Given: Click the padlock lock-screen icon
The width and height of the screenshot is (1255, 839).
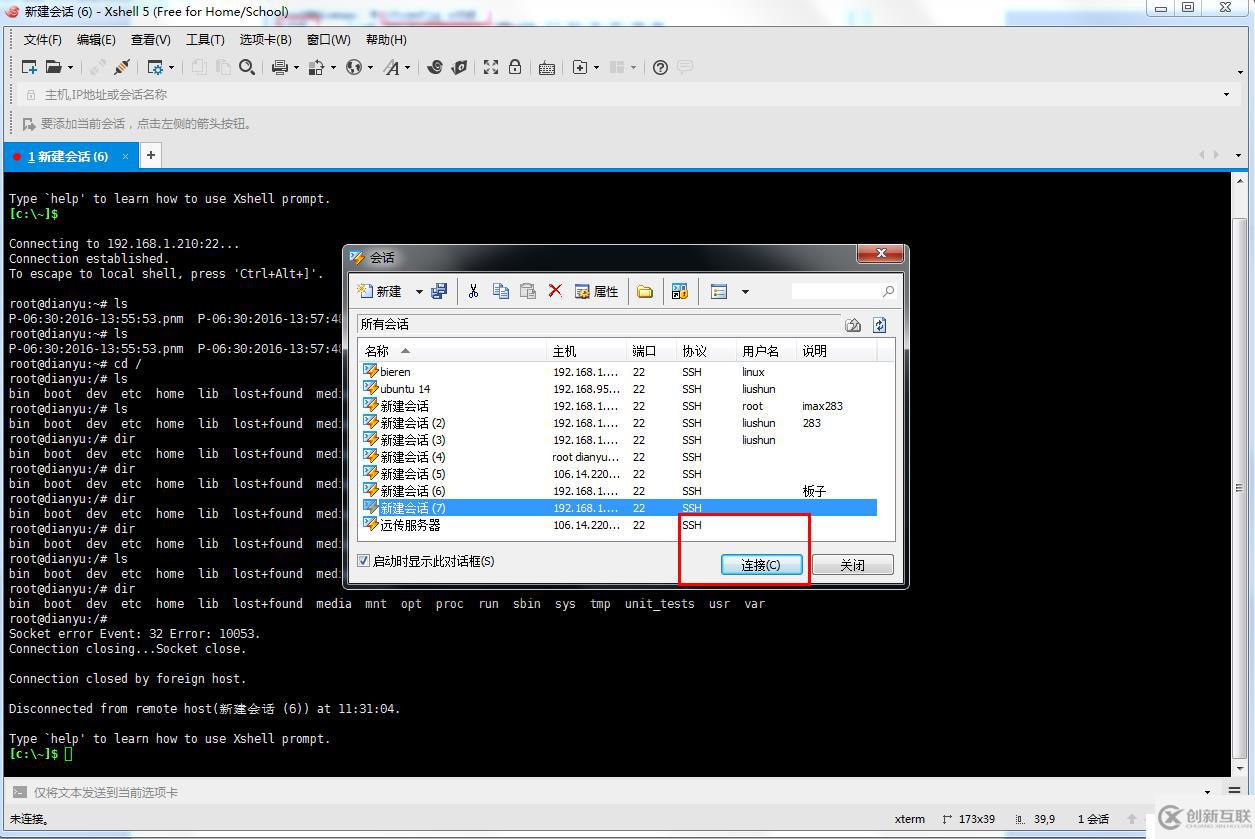Looking at the screenshot, I should [x=515, y=67].
